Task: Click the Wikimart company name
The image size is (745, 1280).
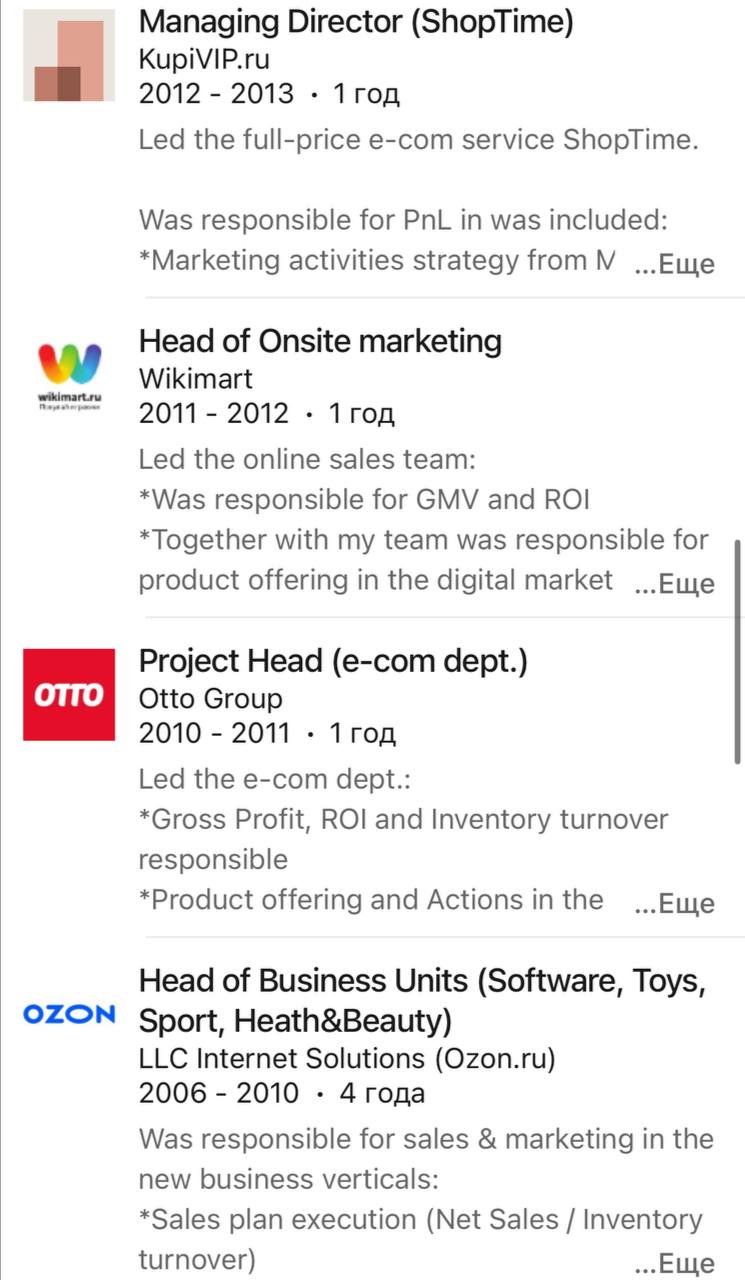Action: pos(196,379)
